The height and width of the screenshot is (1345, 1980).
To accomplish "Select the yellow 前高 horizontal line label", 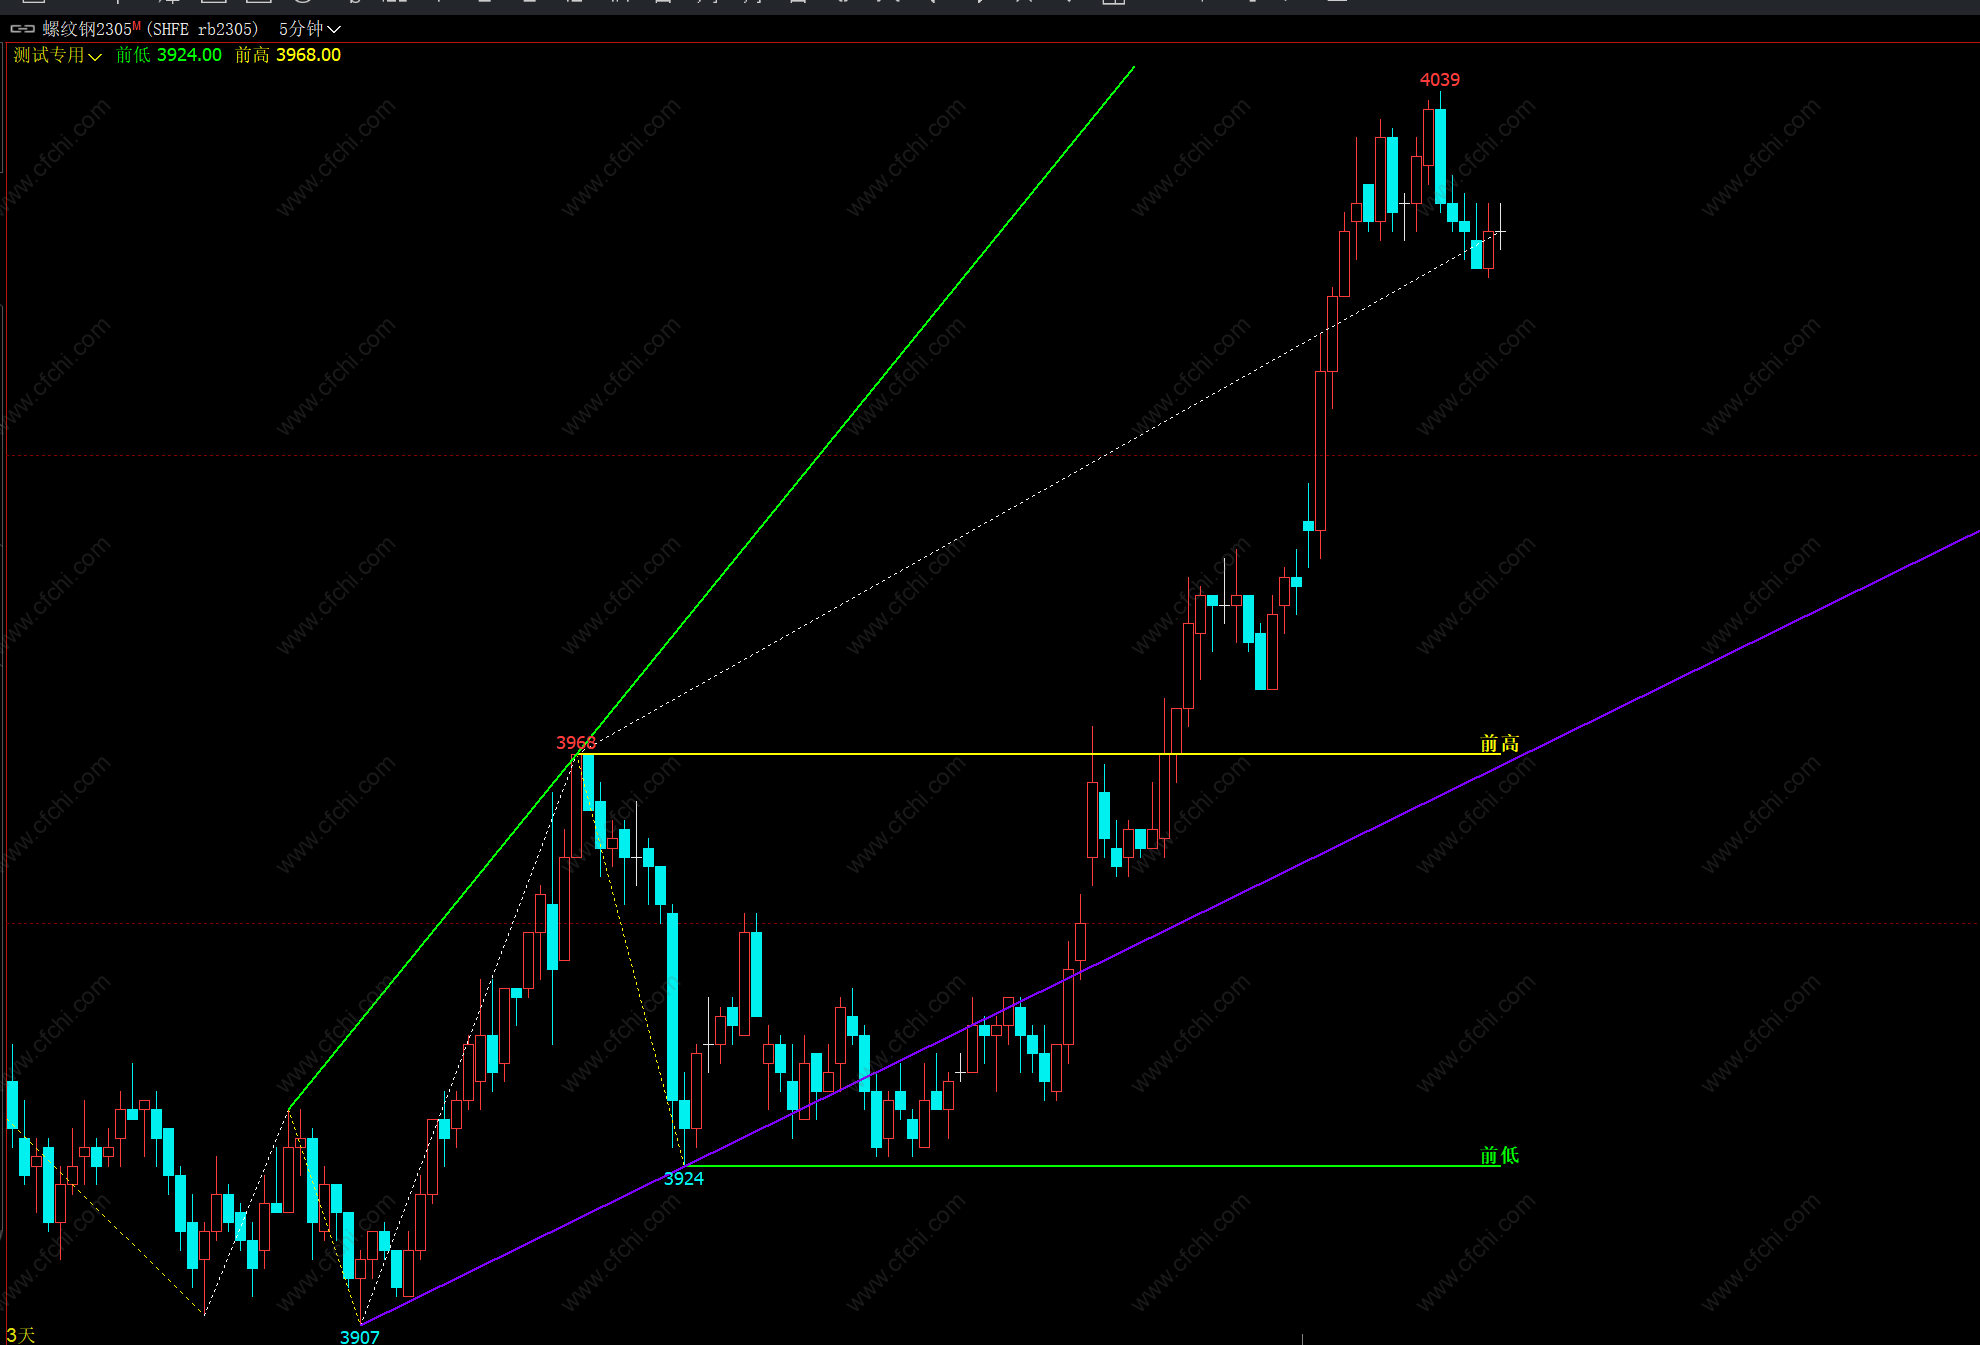I will pyautogui.click(x=1499, y=743).
